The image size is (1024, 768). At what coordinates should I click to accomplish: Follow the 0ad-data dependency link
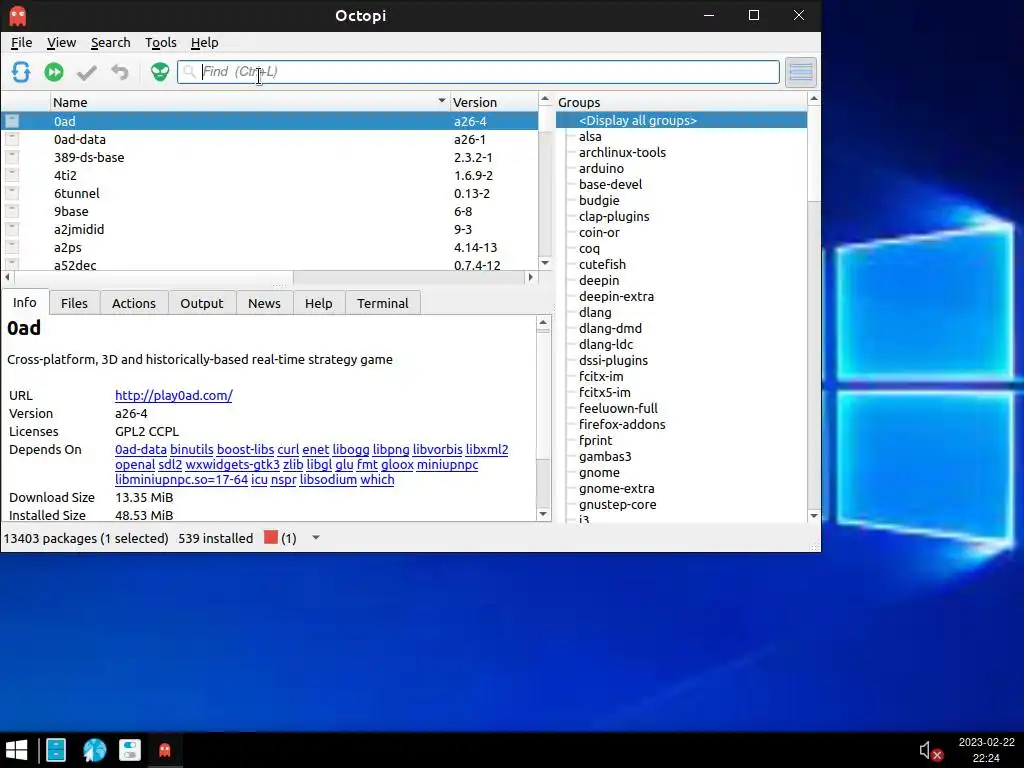tap(140, 449)
